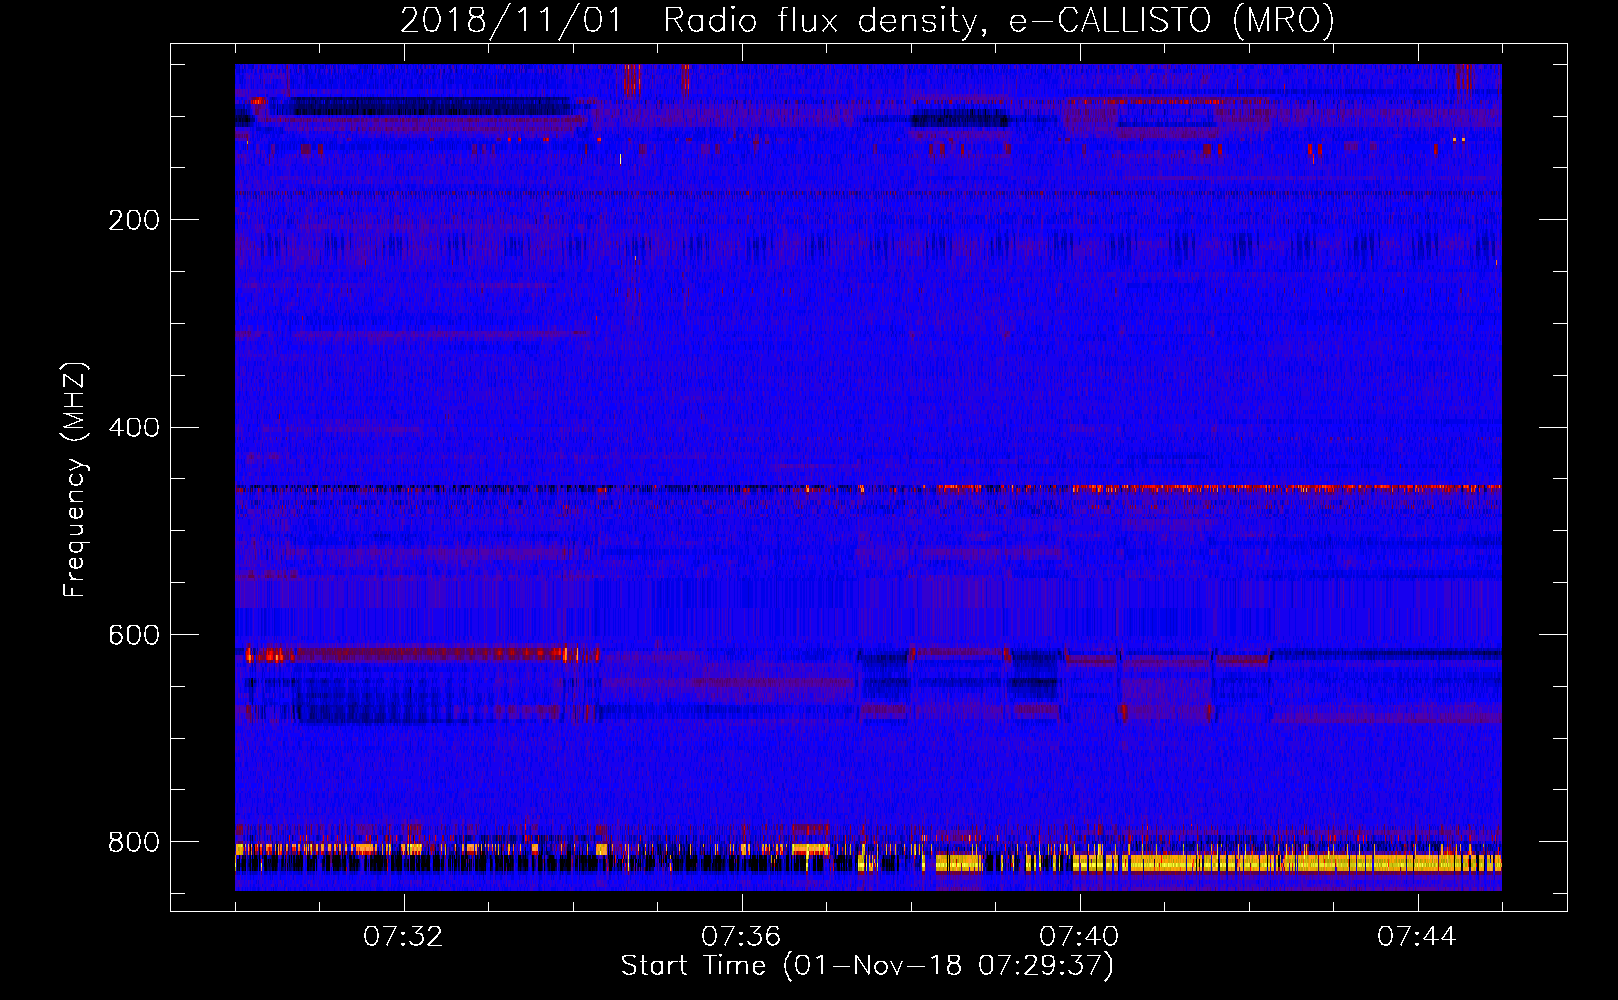The width and height of the screenshot is (1618, 1000).
Task: Click the 800 frequency tick label
Action: point(134,842)
